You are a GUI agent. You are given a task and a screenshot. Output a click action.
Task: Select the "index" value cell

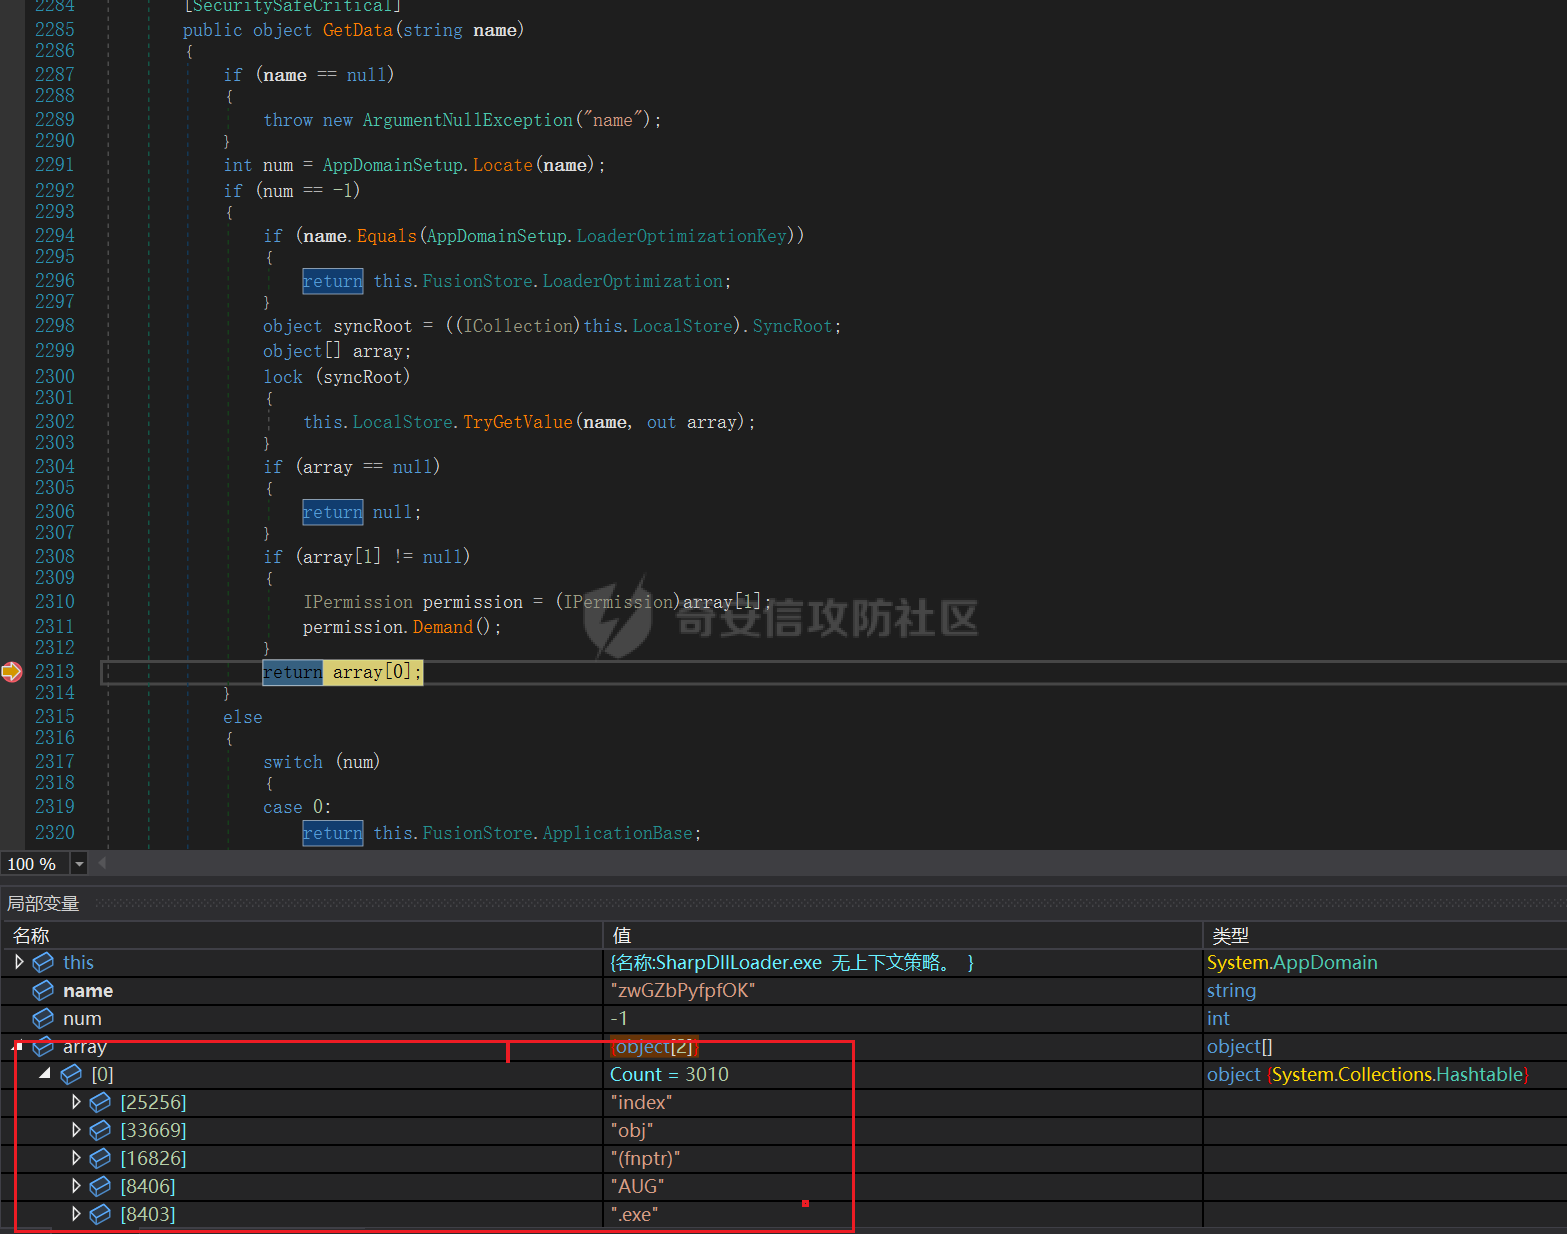(641, 1102)
